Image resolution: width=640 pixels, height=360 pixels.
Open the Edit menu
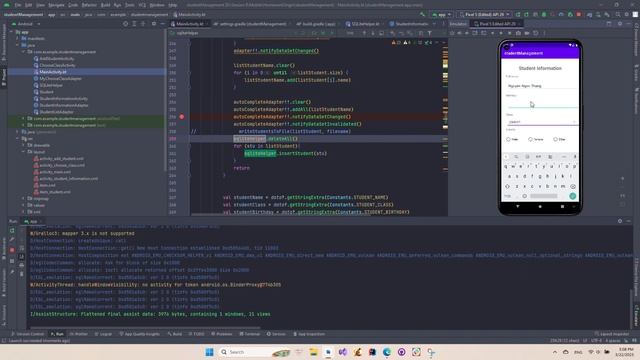[29, 5]
